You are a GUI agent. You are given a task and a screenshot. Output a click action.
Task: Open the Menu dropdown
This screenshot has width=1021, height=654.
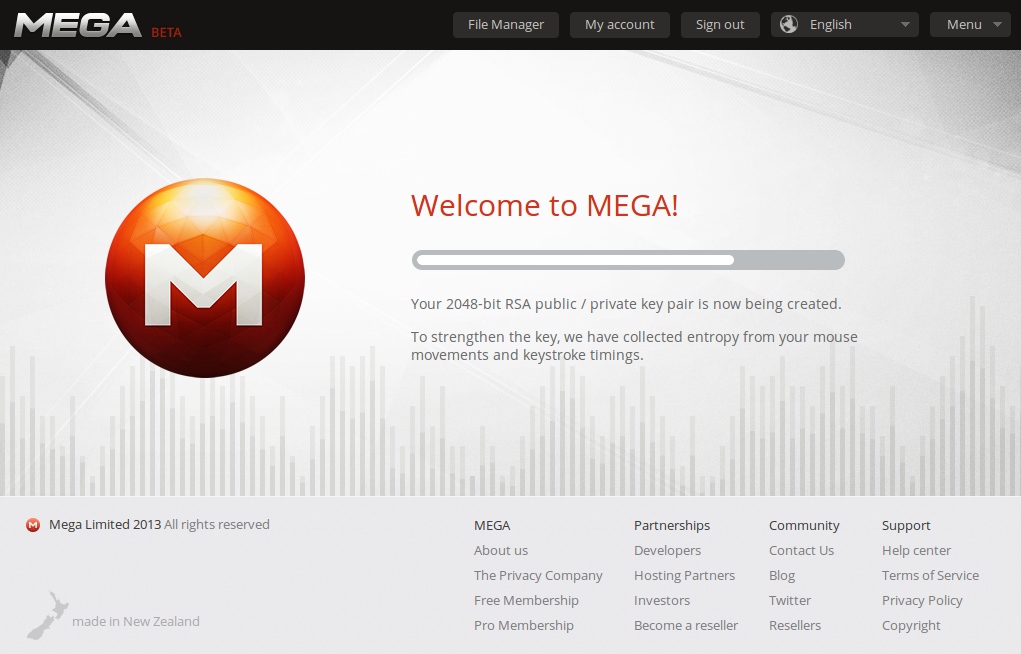click(970, 25)
